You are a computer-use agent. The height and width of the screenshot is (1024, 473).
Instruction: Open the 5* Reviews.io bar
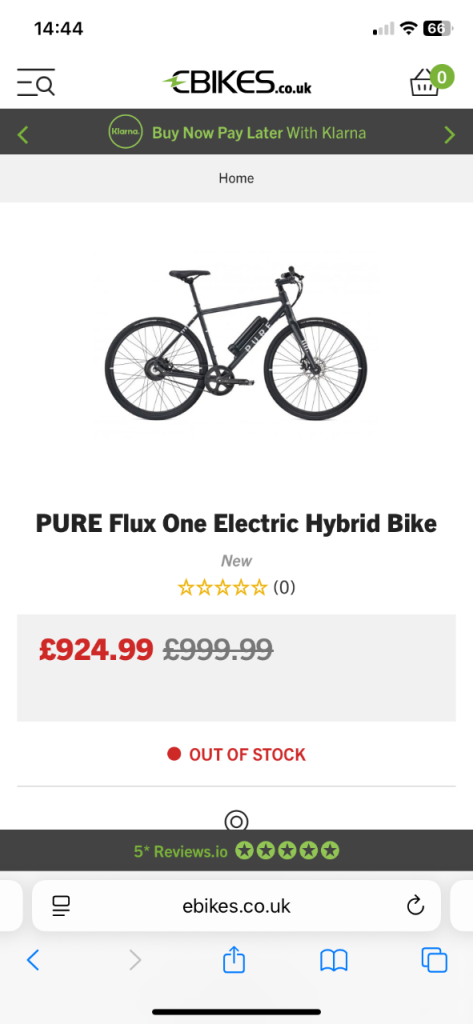pos(236,850)
